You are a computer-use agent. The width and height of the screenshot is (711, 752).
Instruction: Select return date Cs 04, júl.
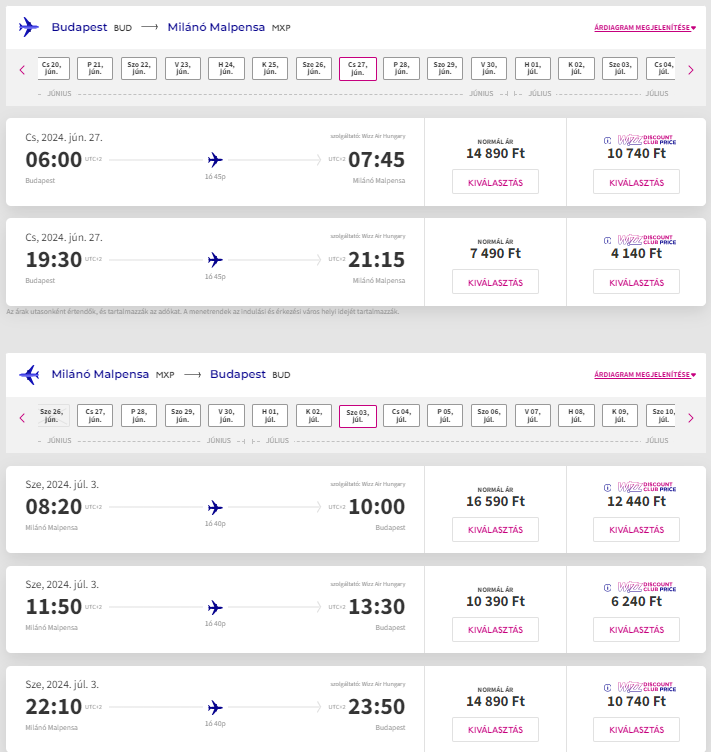pyautogui.click(x=401, y=415)
